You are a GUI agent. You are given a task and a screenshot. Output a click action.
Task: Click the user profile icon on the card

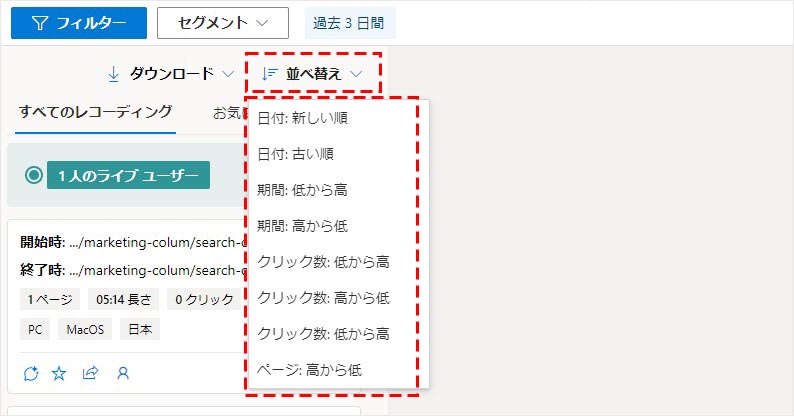click(x=123, y=373)
